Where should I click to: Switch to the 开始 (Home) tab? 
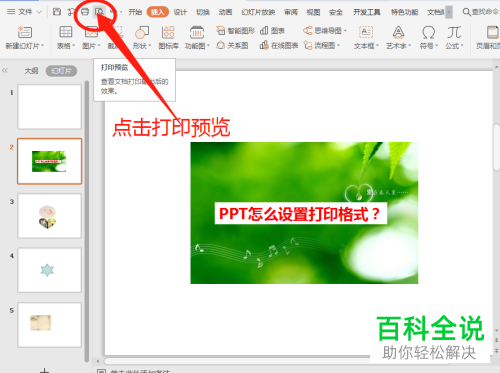click(135, 12)
